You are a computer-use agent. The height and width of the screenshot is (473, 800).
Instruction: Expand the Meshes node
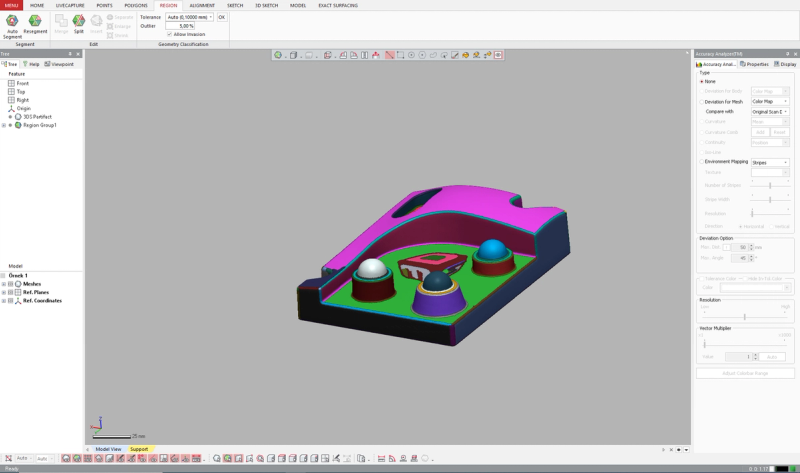4,284
